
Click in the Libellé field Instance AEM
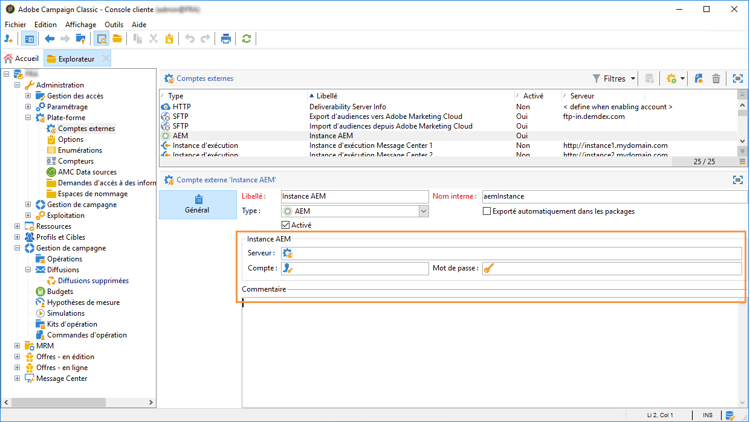(x=354, y=196)
